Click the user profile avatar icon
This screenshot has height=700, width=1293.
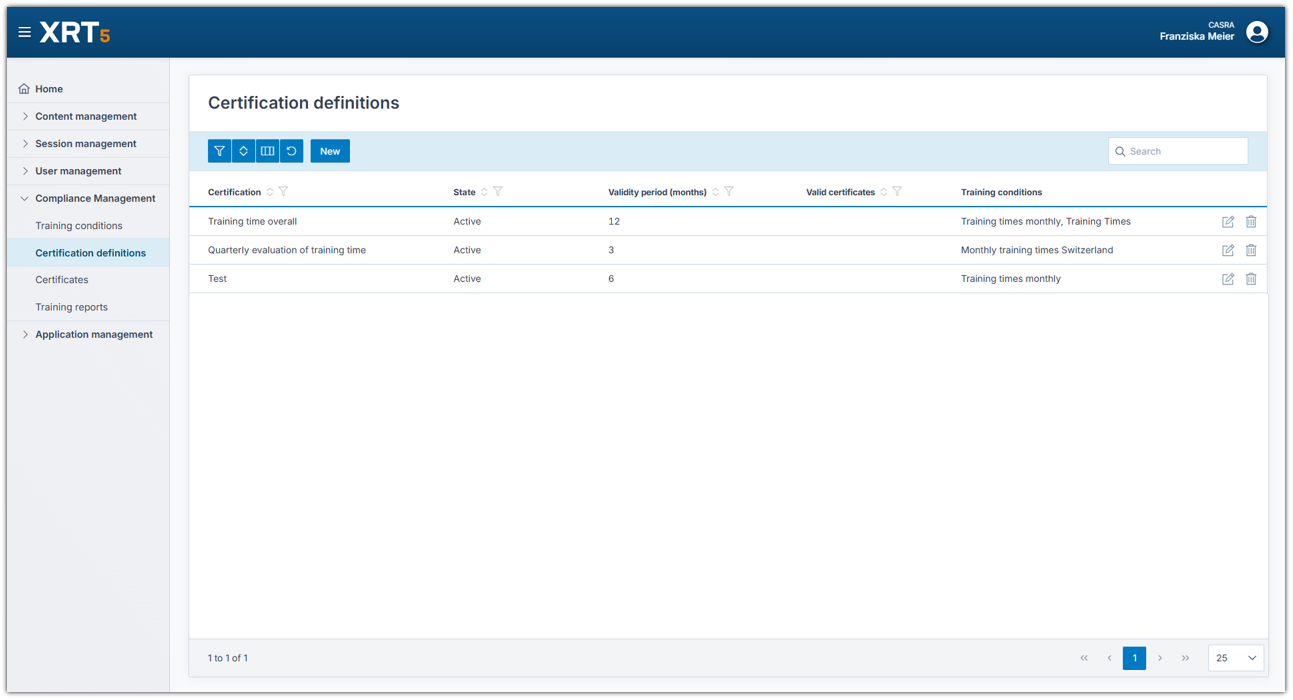click(1257, 32)
